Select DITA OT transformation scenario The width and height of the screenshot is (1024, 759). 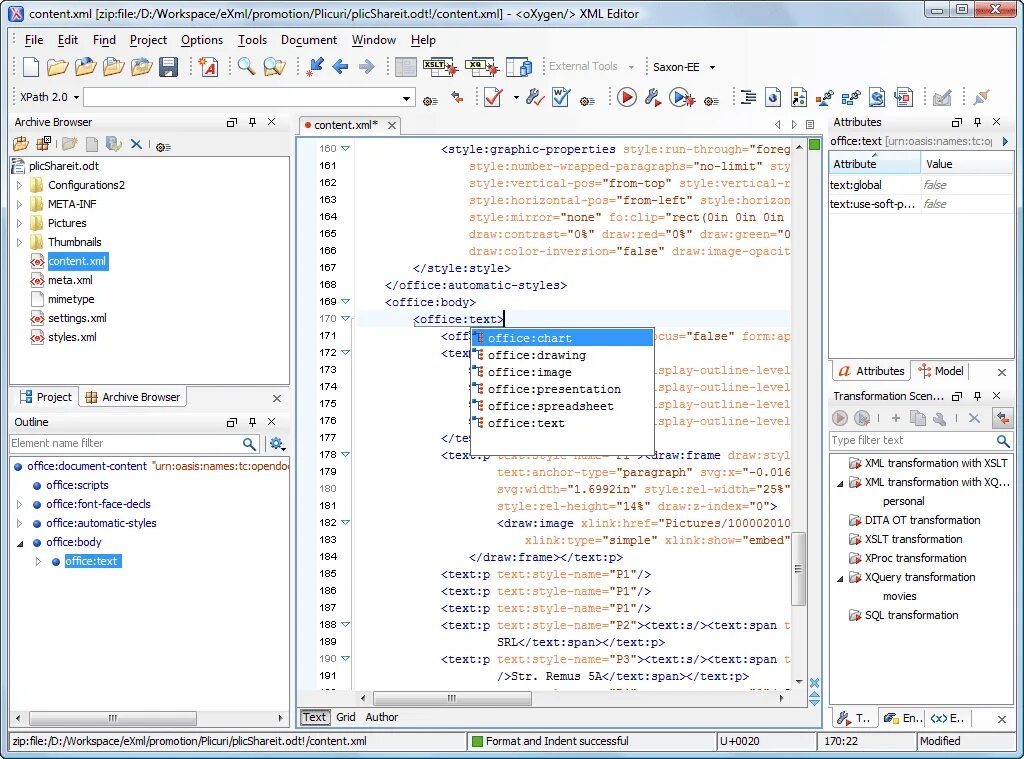922,520
